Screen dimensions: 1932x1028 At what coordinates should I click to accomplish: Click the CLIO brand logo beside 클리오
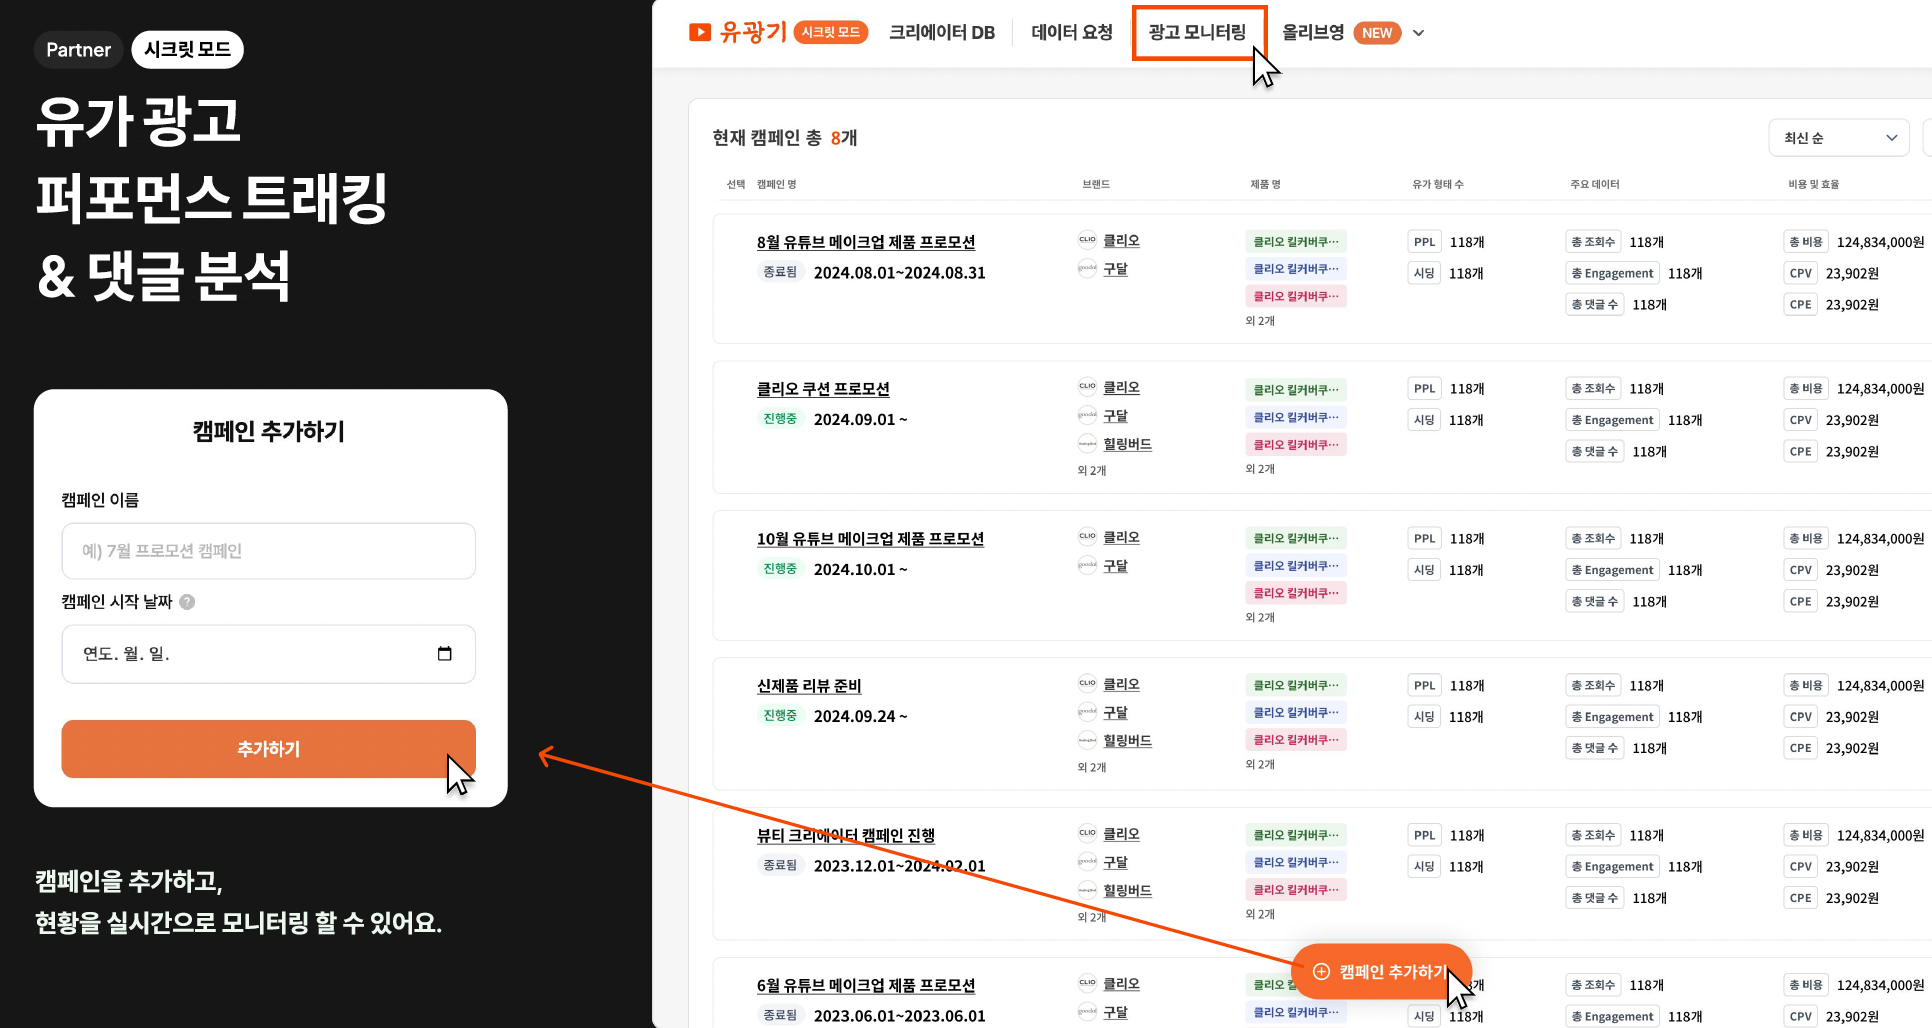click(1087, 240)
